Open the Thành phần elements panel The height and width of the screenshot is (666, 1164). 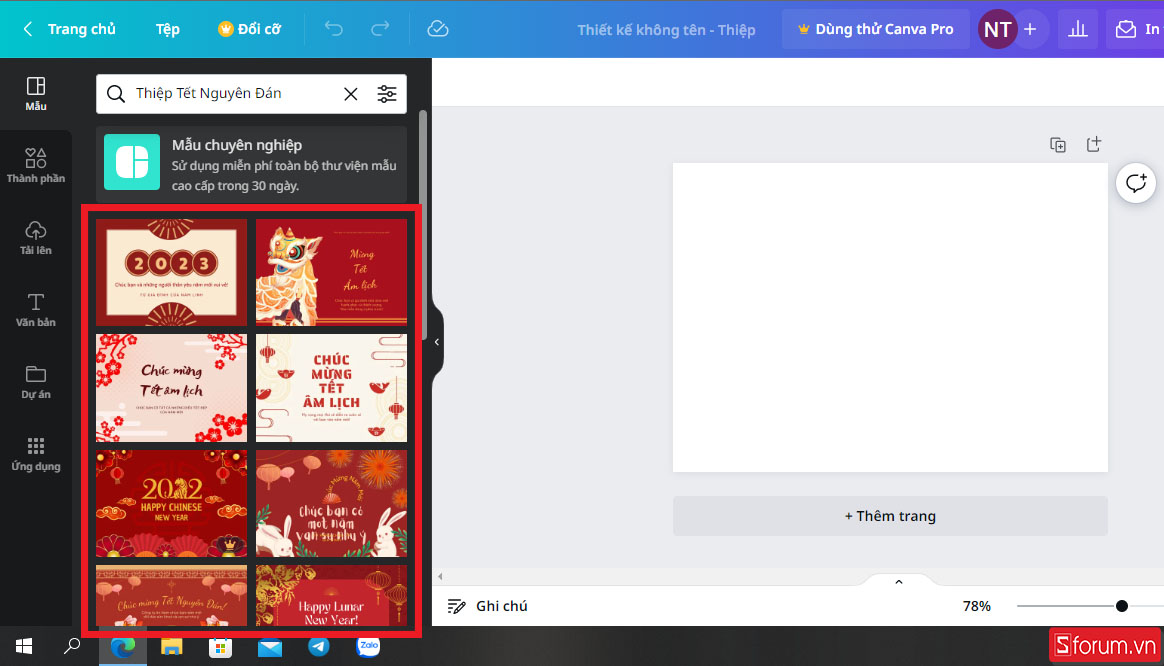tap(36, 166)
